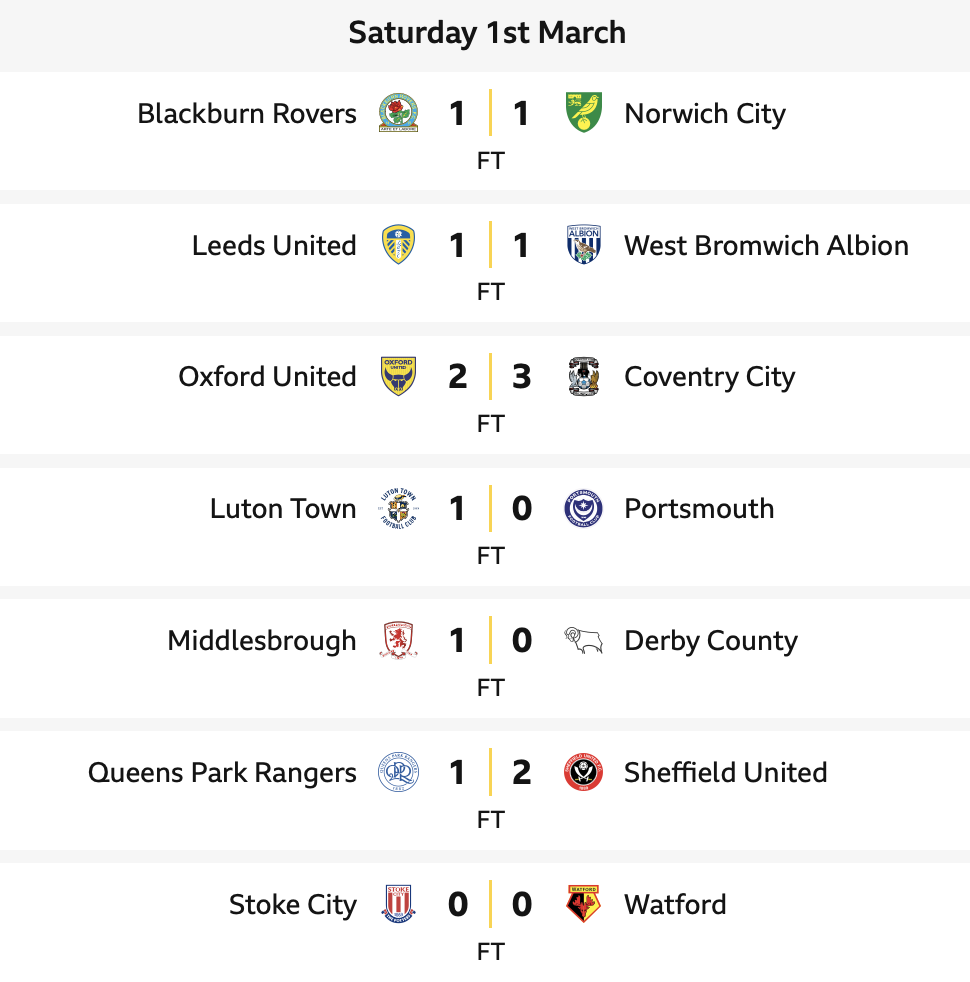Viewport: 970px width, 982px height.
Task: Click FT status under Luton Town match
Action: 490,556
